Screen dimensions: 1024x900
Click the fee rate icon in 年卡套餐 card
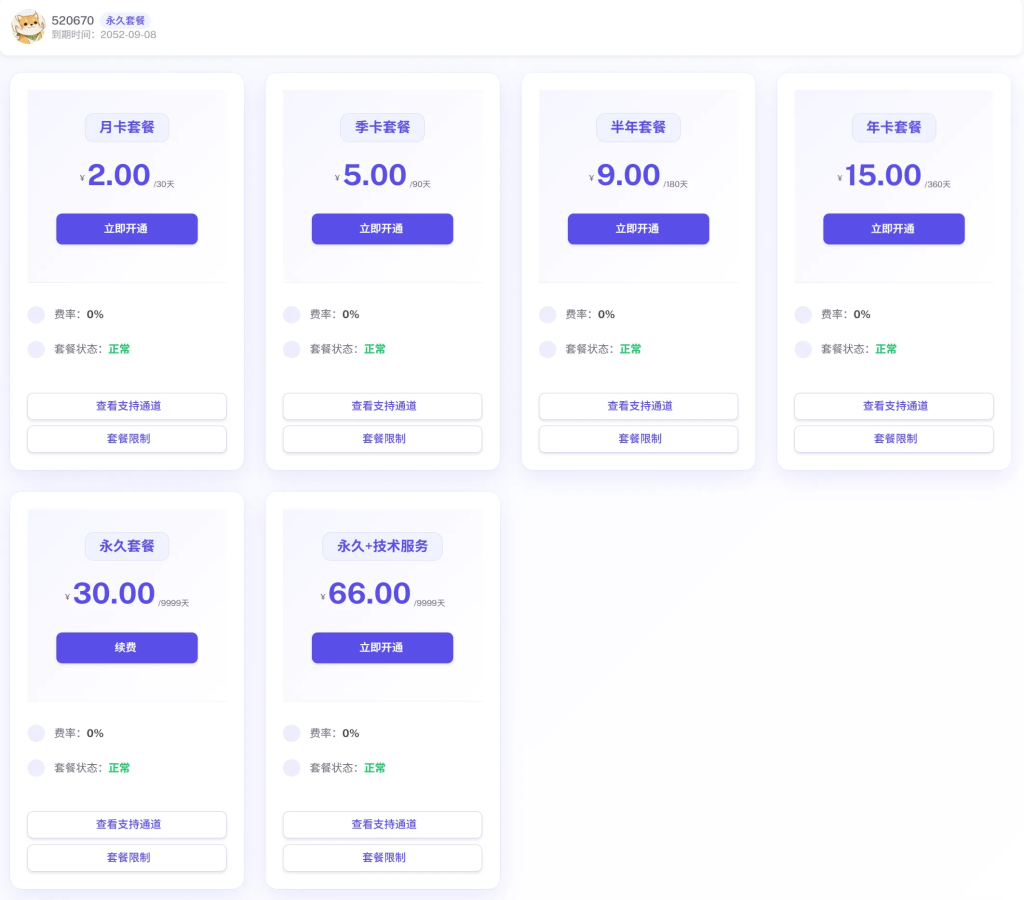[x=803, y=315]
